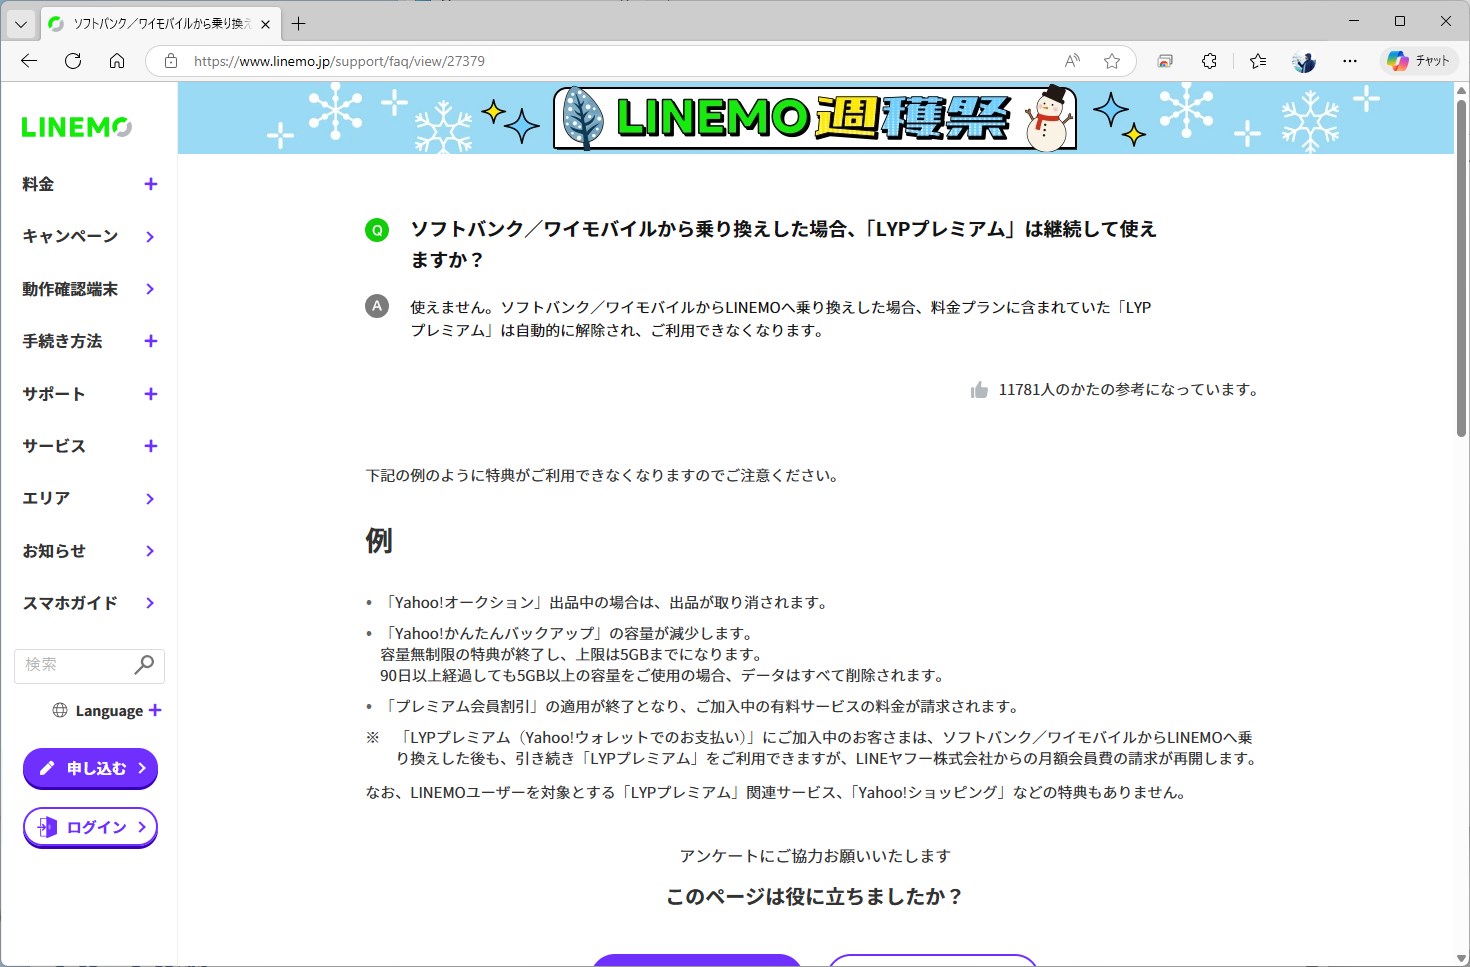
Task: Click the thumbs-up helpful icon
Action: tap(979, 390)
